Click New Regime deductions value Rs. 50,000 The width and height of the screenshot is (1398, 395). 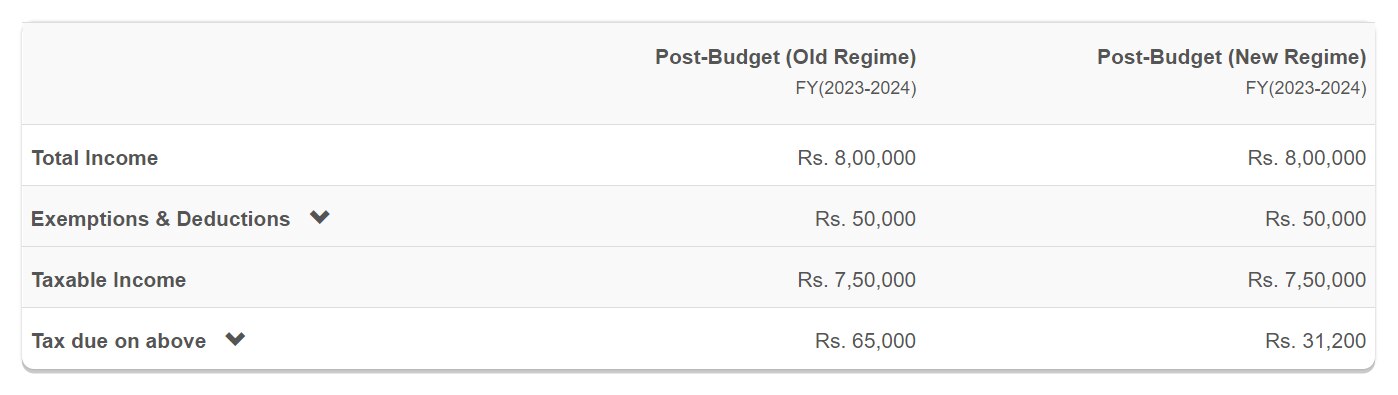click(x=1315, y=219)
